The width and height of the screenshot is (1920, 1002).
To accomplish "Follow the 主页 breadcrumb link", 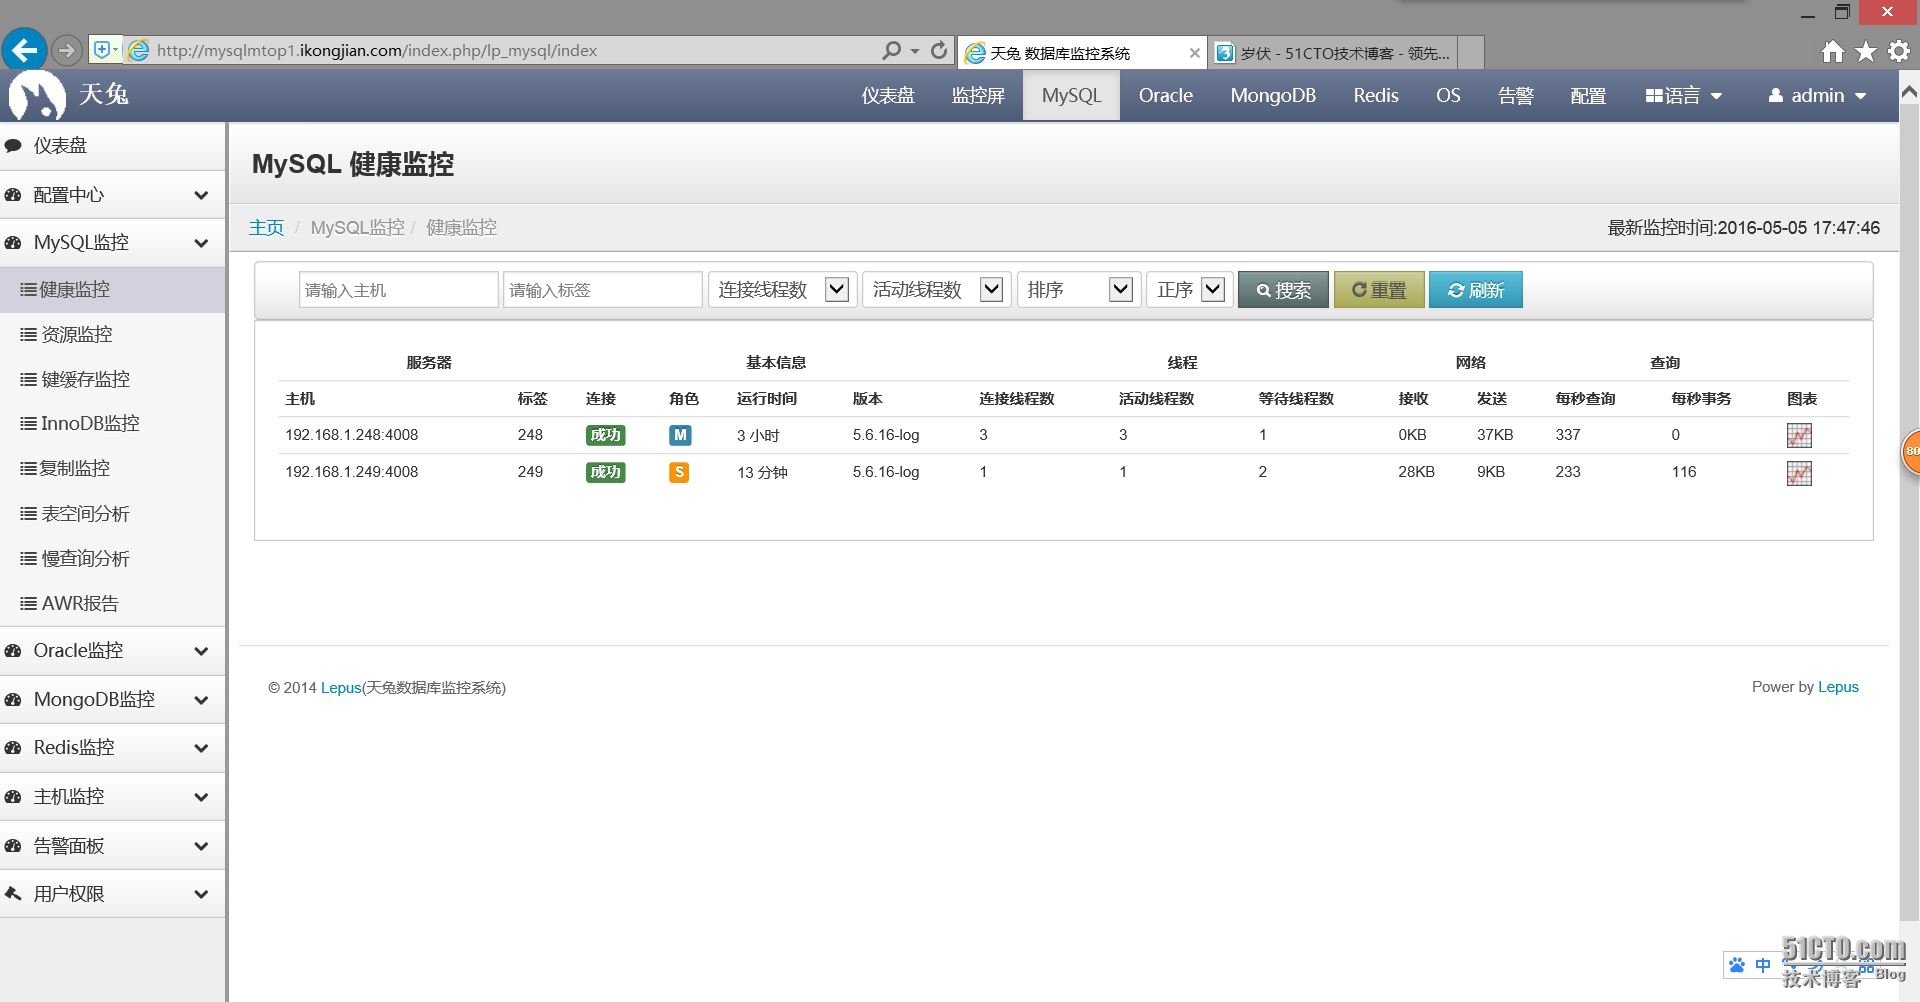I will (x=266, y=228).
